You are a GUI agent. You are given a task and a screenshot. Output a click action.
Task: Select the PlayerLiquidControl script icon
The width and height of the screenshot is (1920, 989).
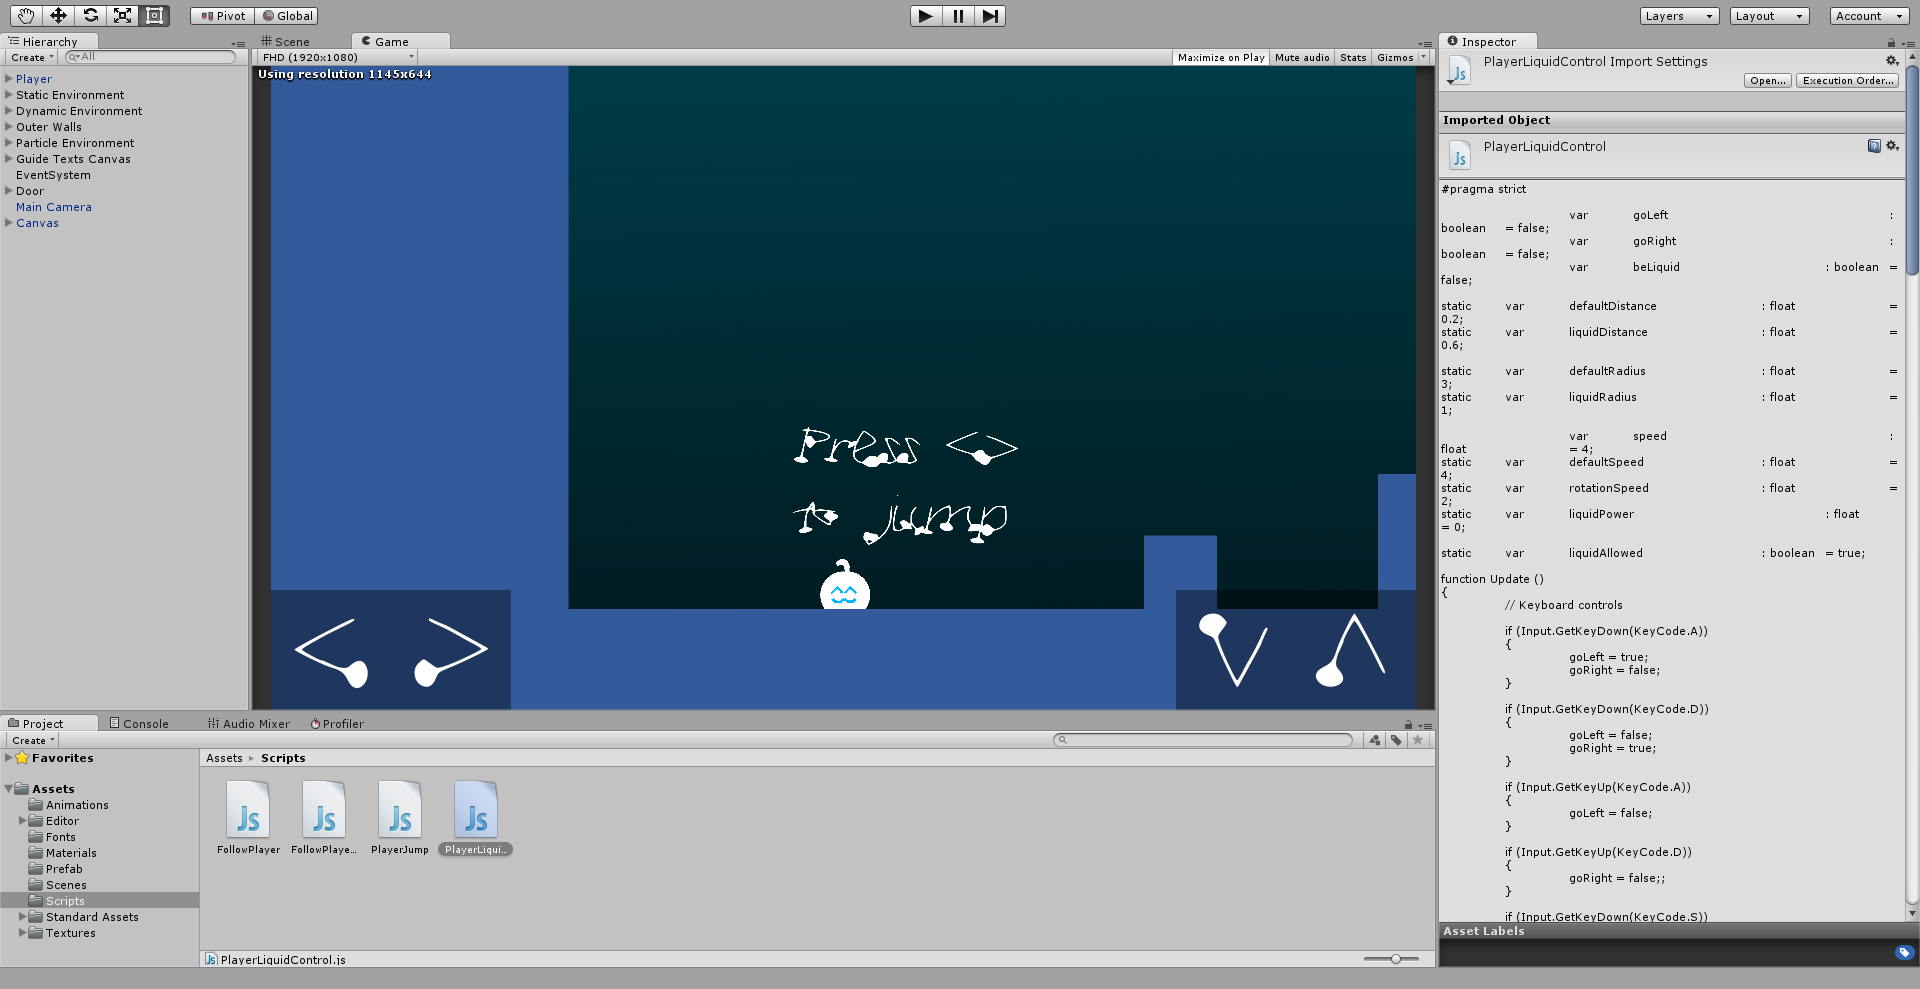click(x=476, y=810)
